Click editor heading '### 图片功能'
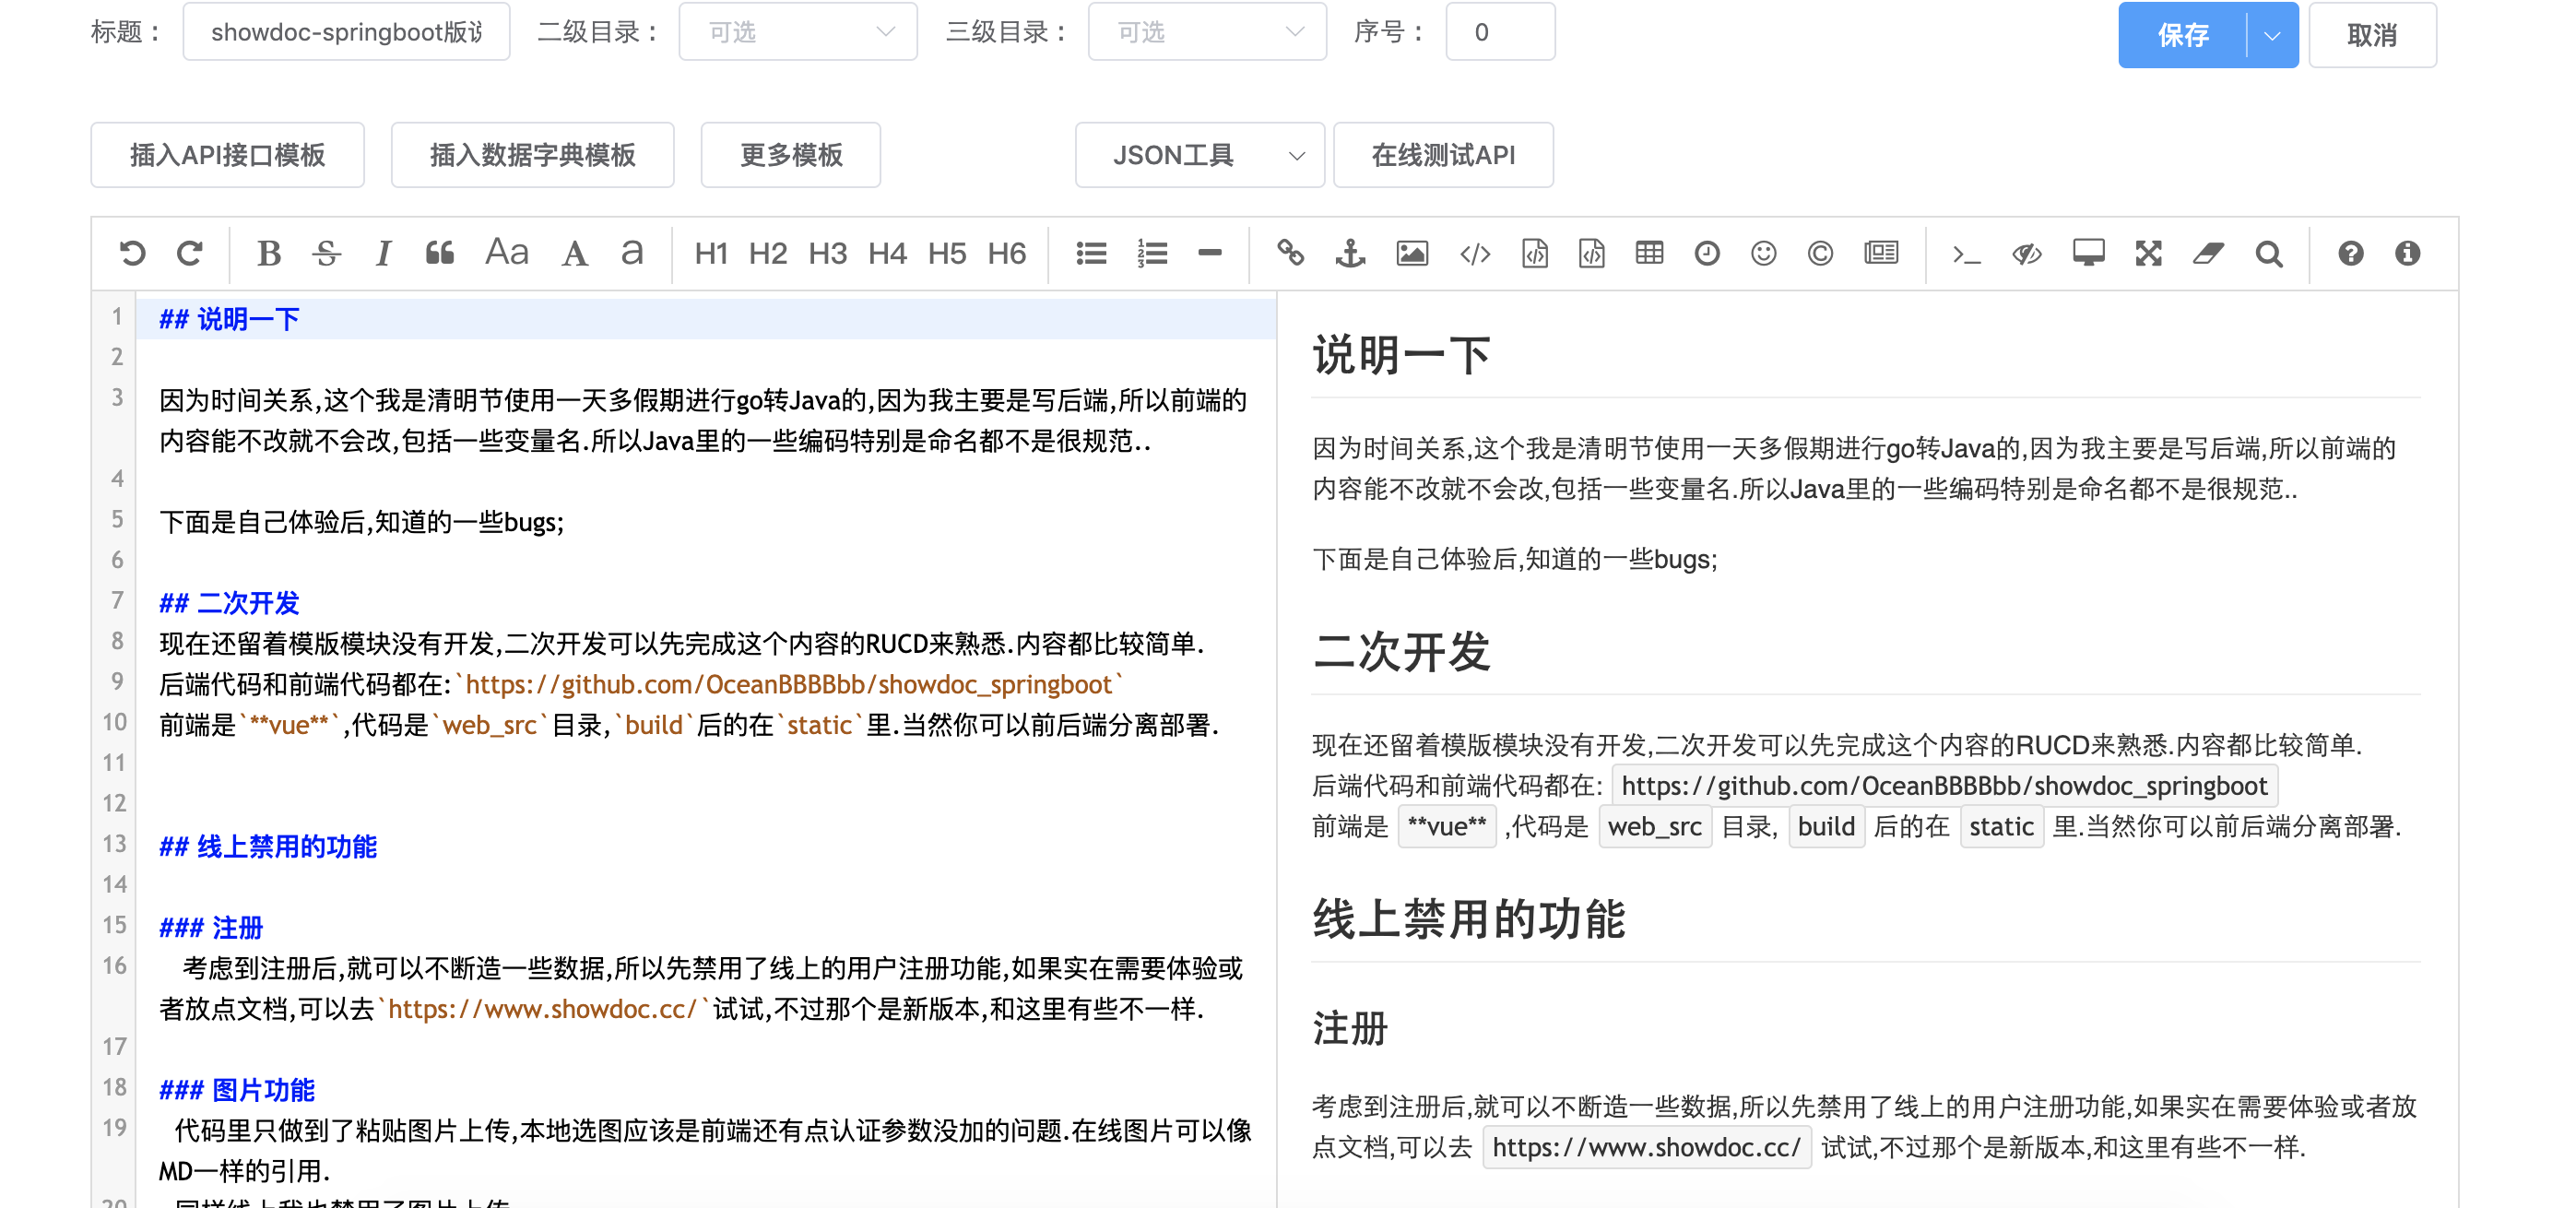This screenshot has width=2576, height=1208. [x=237, y=1090]
